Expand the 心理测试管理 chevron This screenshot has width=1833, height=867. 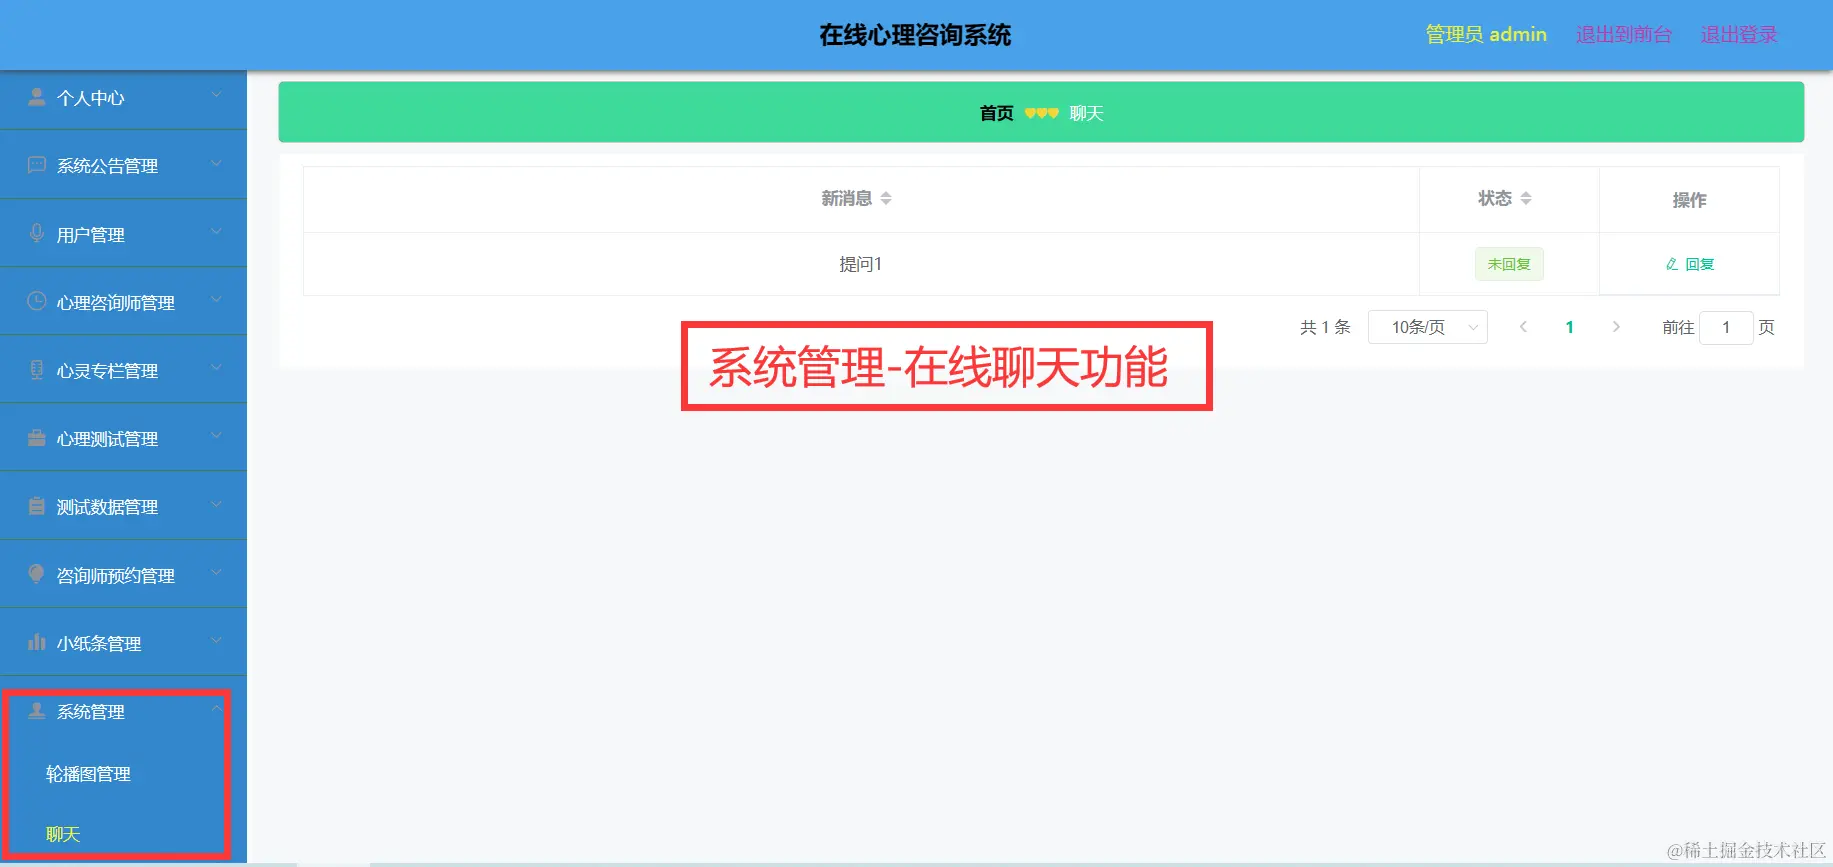point(216,436)
